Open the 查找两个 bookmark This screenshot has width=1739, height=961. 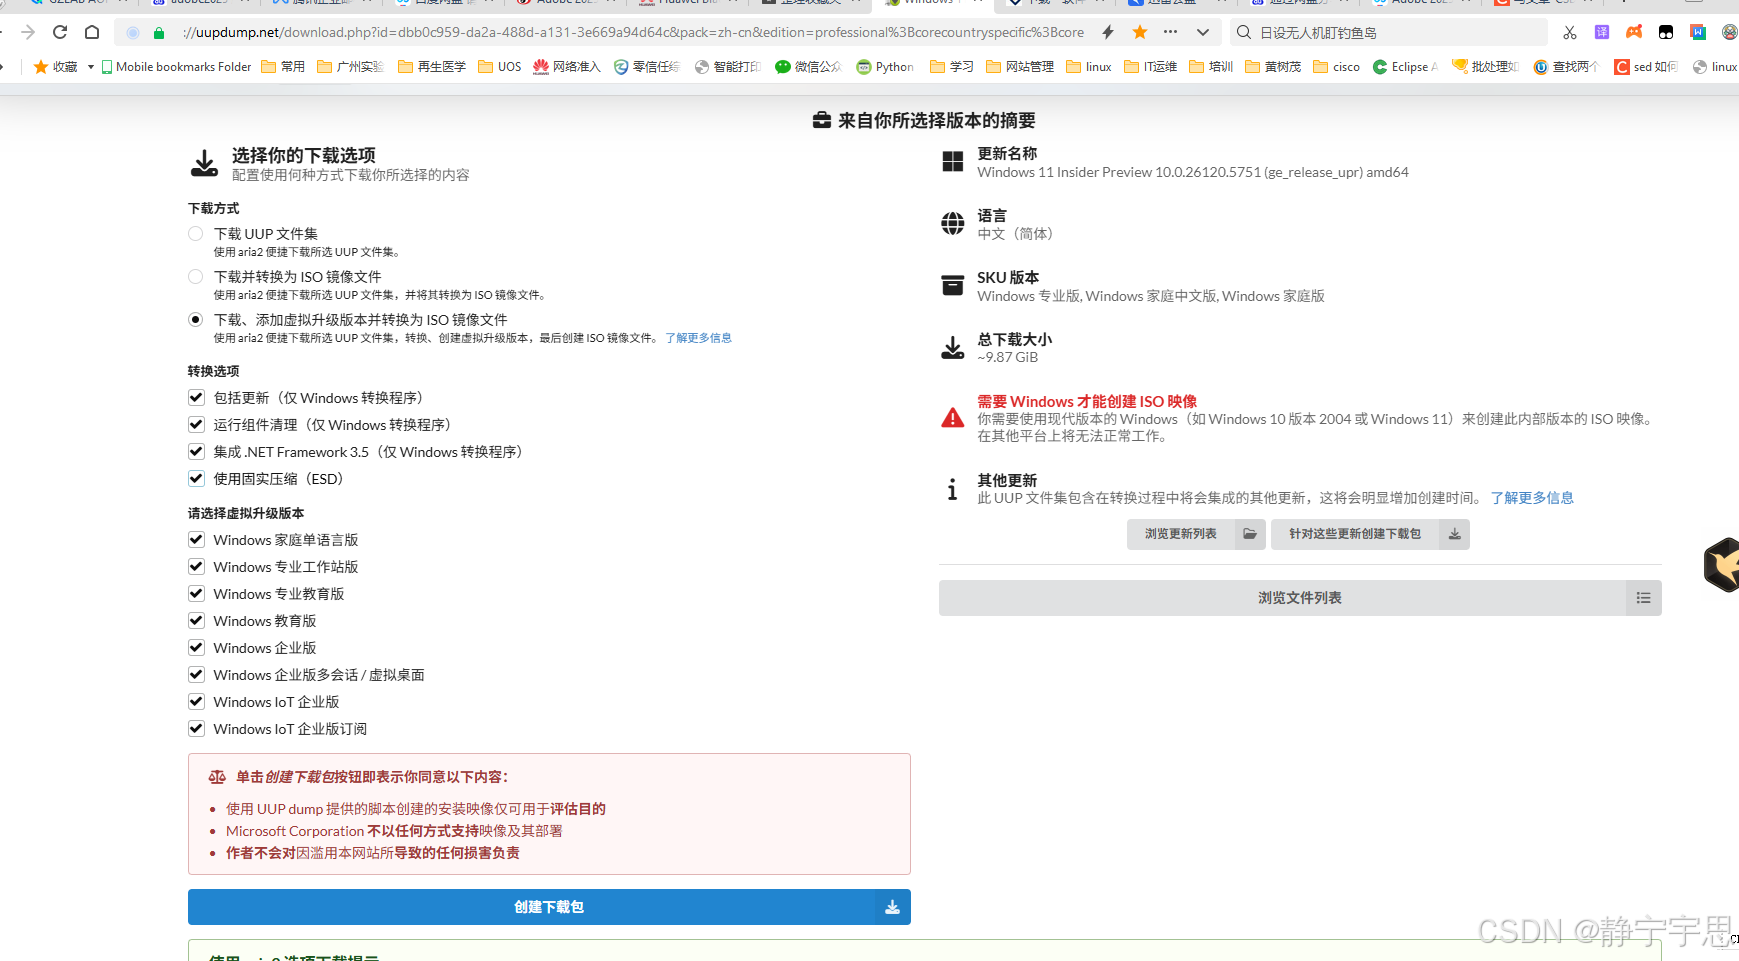[1566, 67]
